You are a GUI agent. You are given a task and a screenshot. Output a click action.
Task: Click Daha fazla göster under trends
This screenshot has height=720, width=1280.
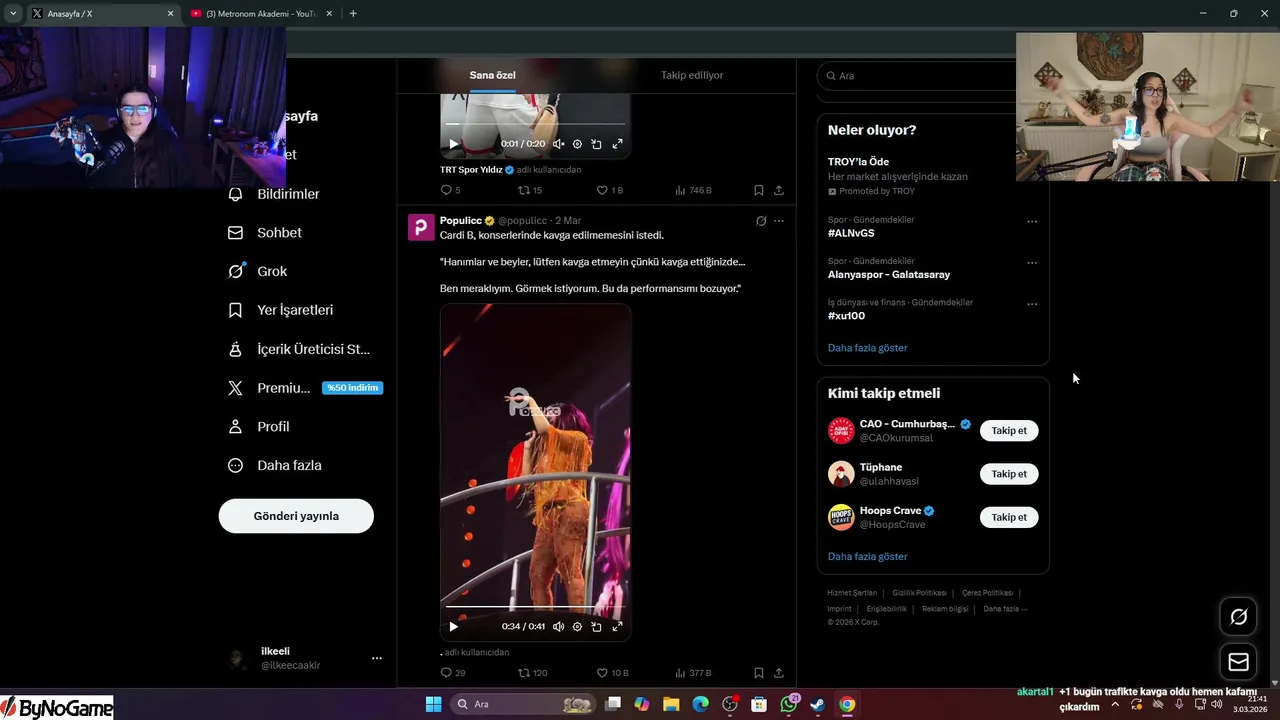[867, 348]
